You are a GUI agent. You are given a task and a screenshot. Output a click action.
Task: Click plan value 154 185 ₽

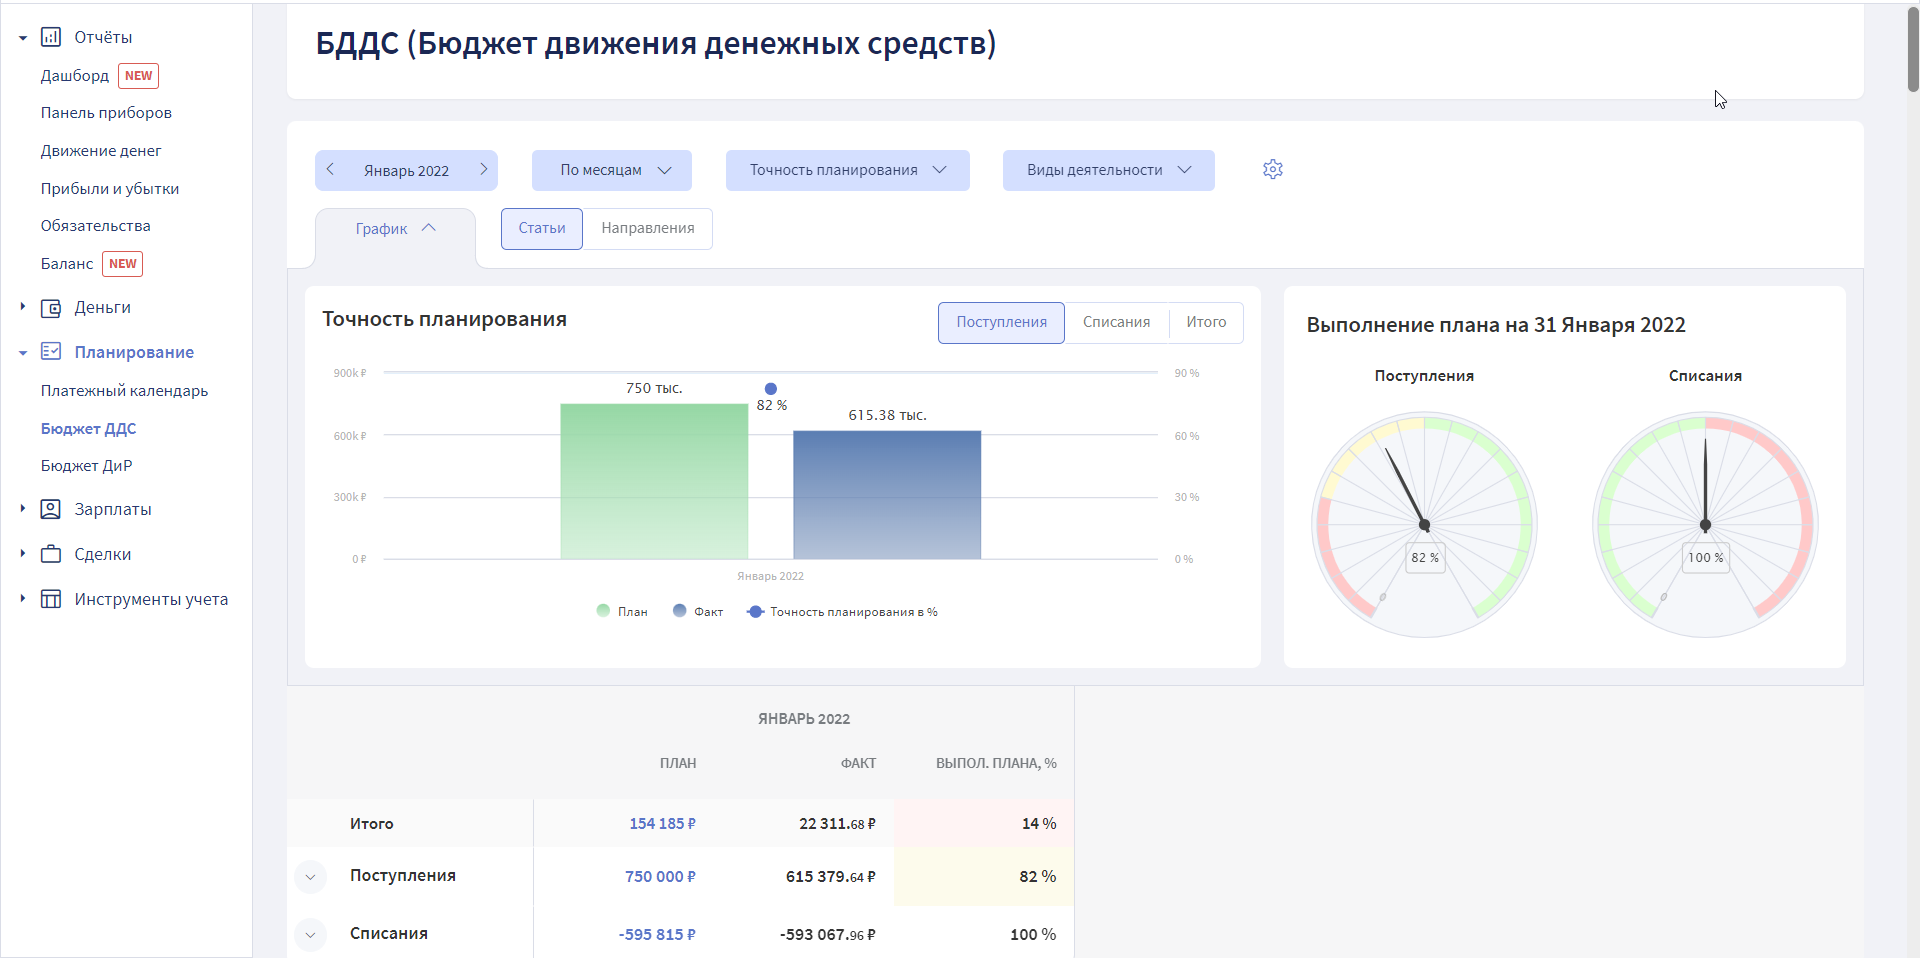[662, 824]
